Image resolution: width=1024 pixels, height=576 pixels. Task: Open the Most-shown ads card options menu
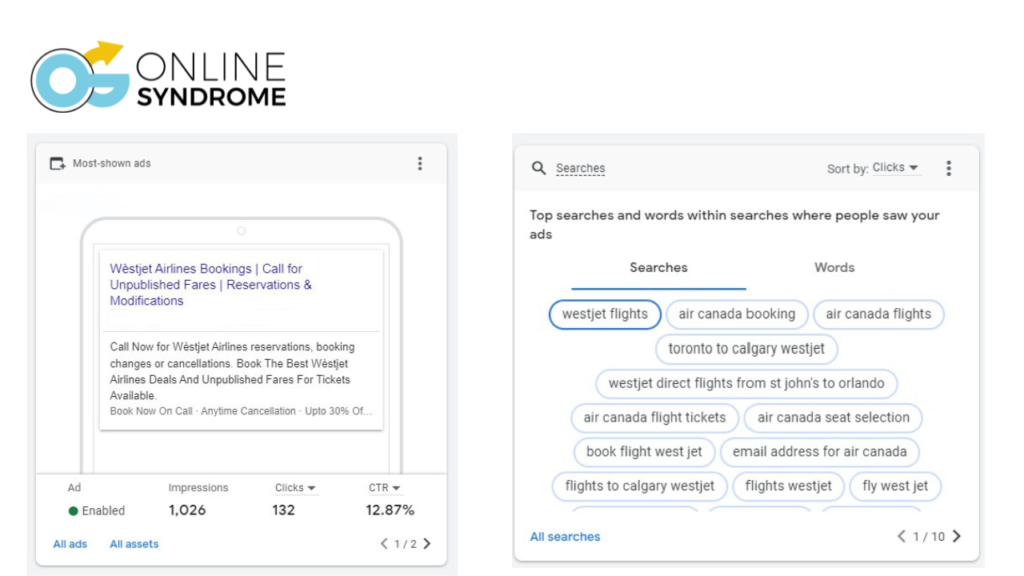[420, 163]
